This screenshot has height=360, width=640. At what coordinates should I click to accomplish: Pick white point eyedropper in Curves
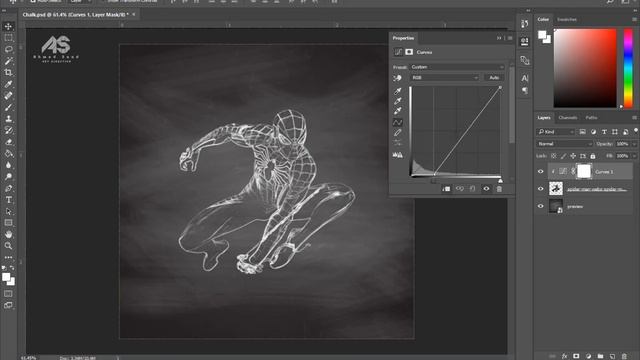pyautogui.click(x=398, y=111)
